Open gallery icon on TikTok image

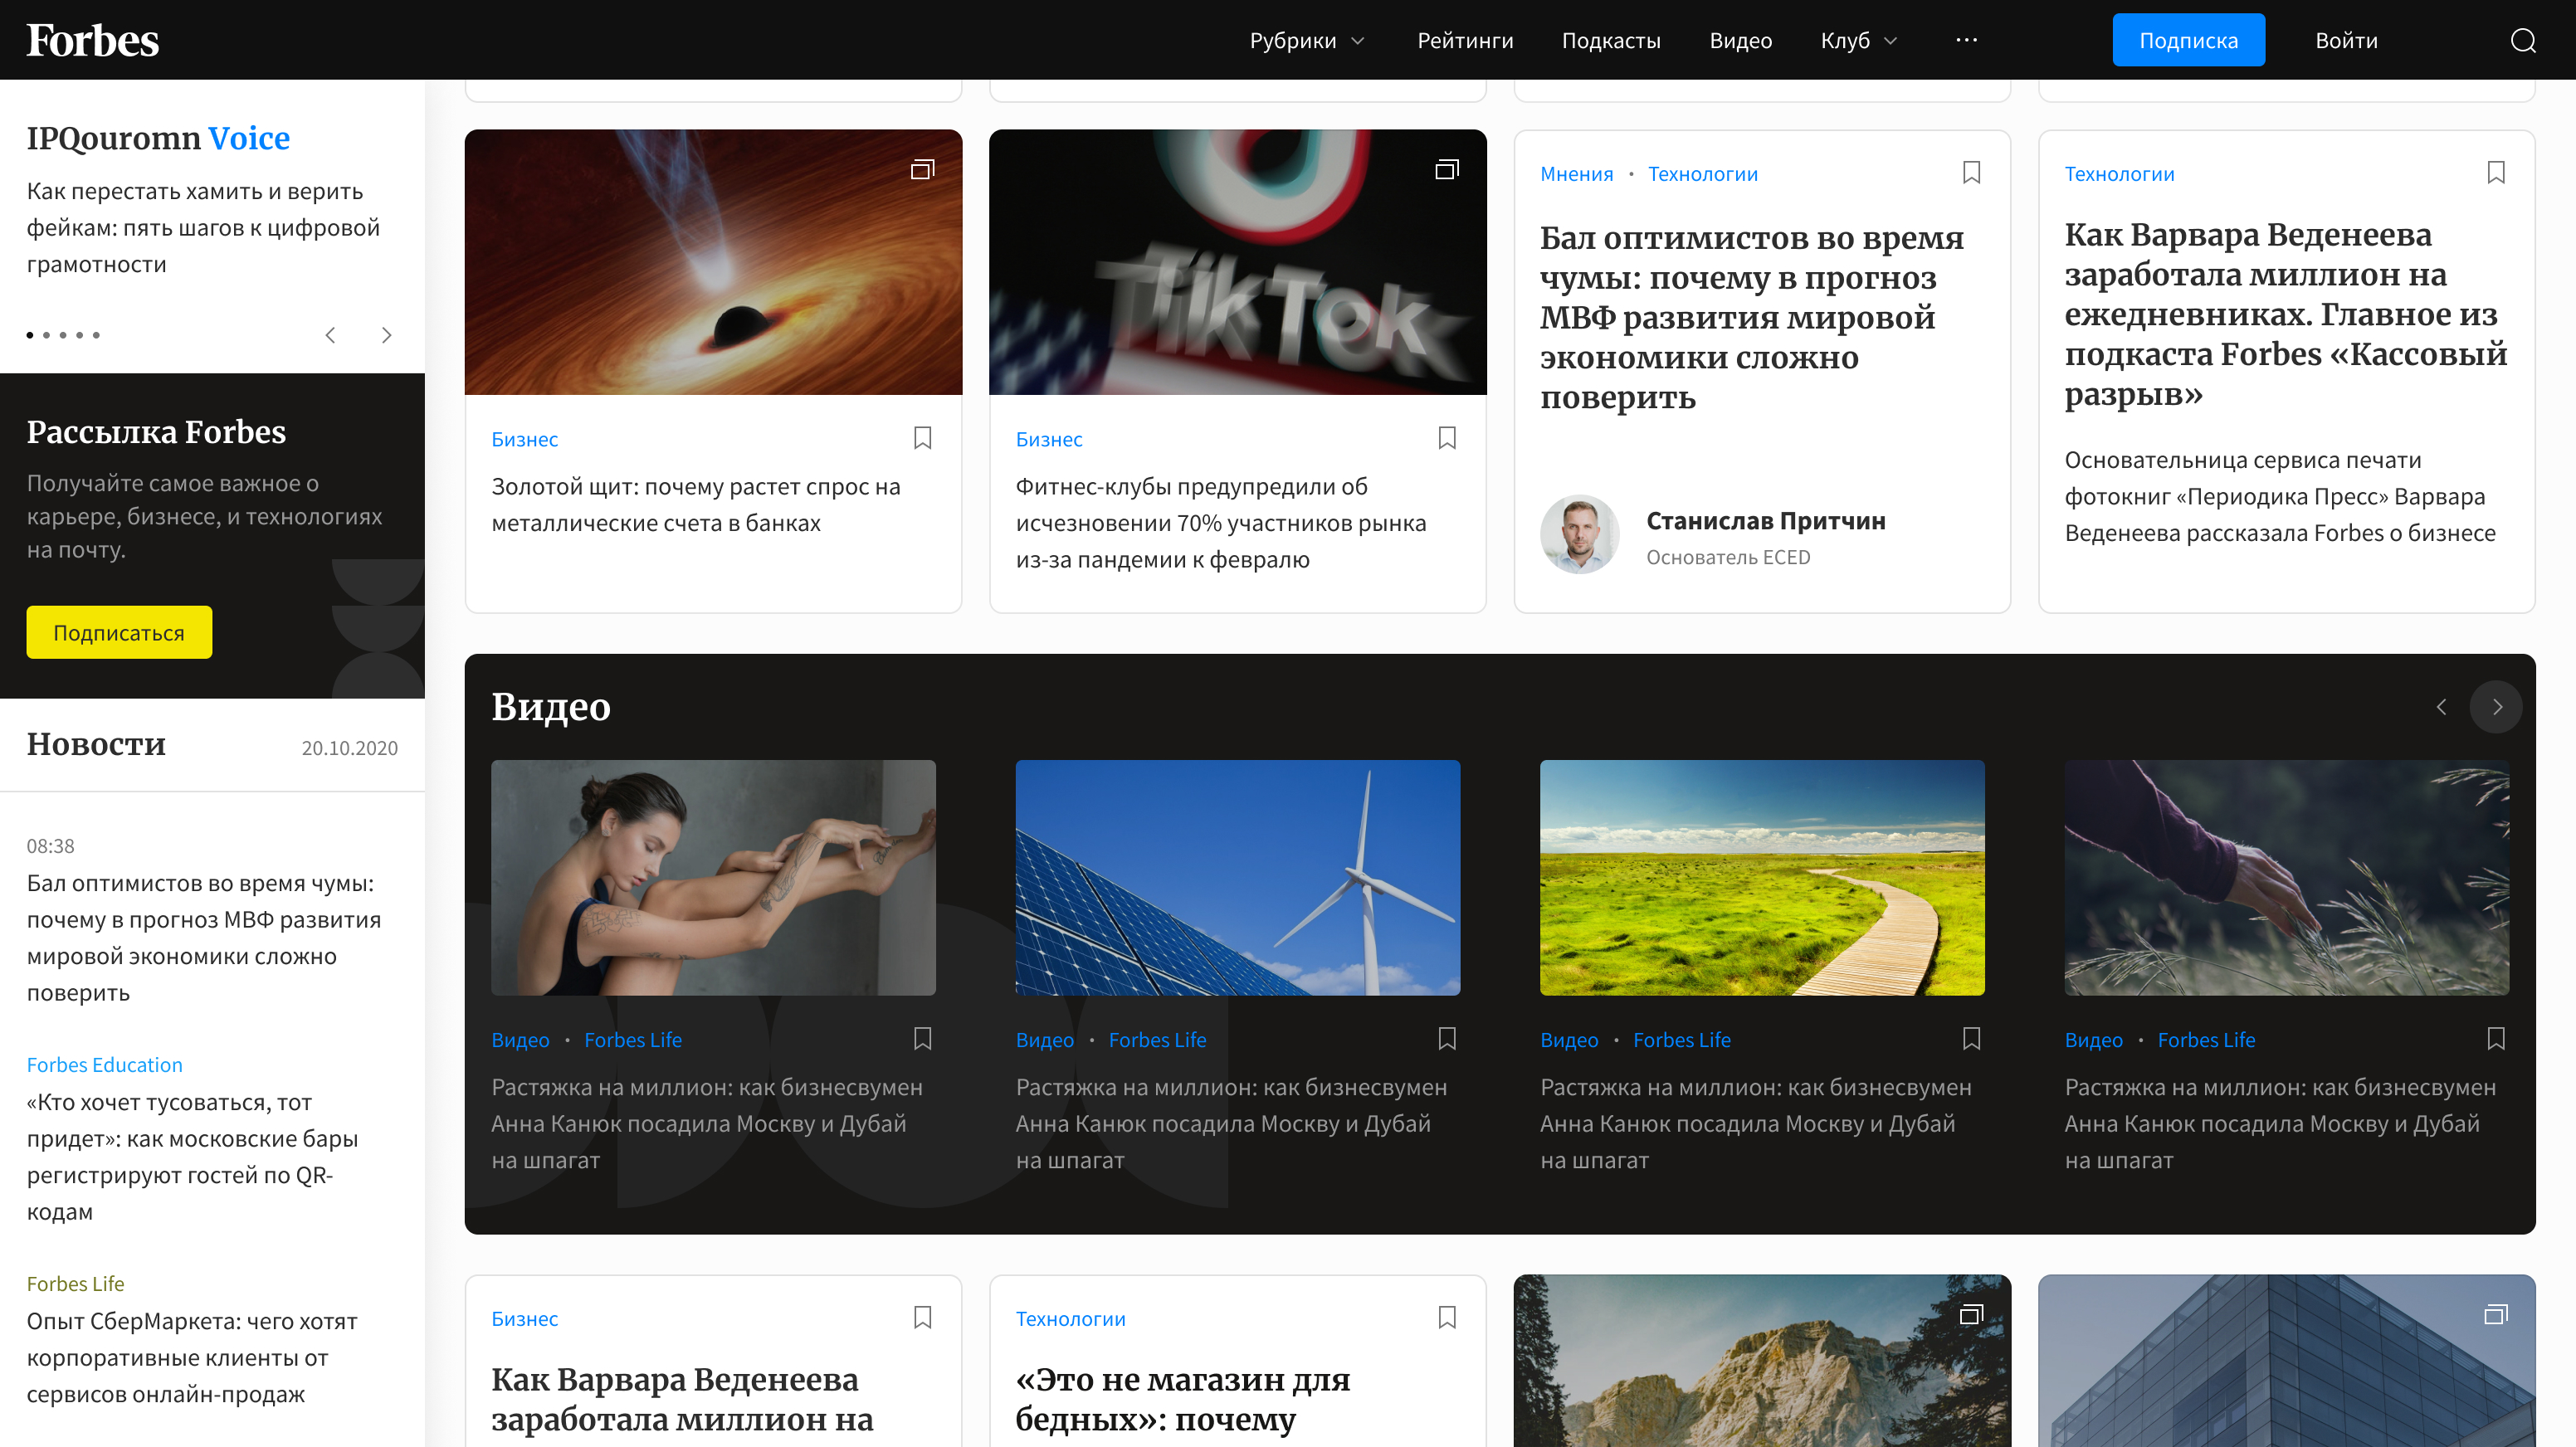tap(1446, 169)
